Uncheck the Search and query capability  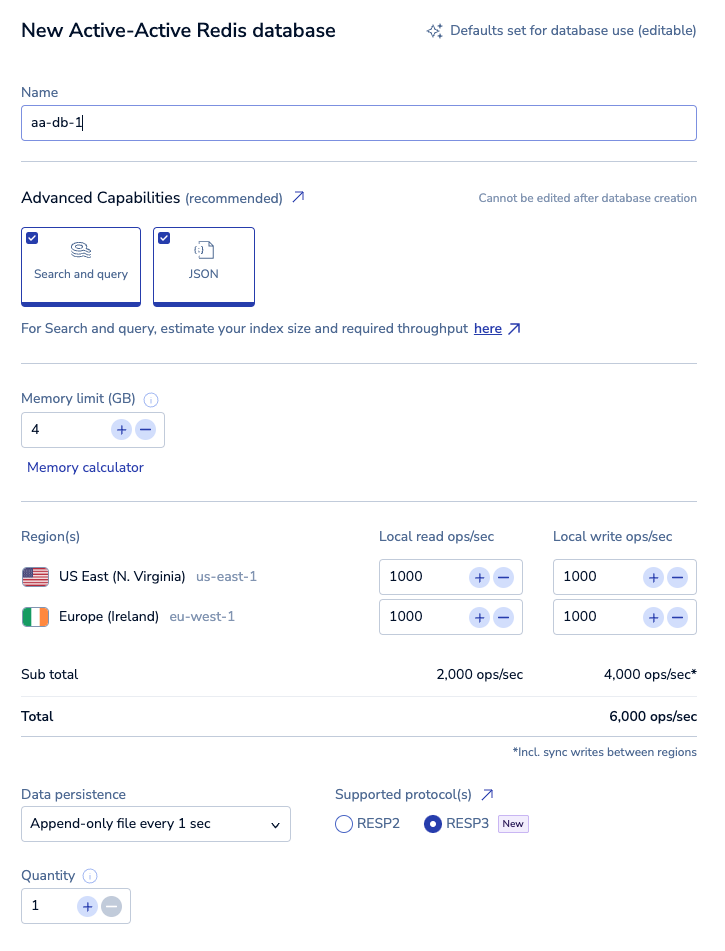pos(32,238)
